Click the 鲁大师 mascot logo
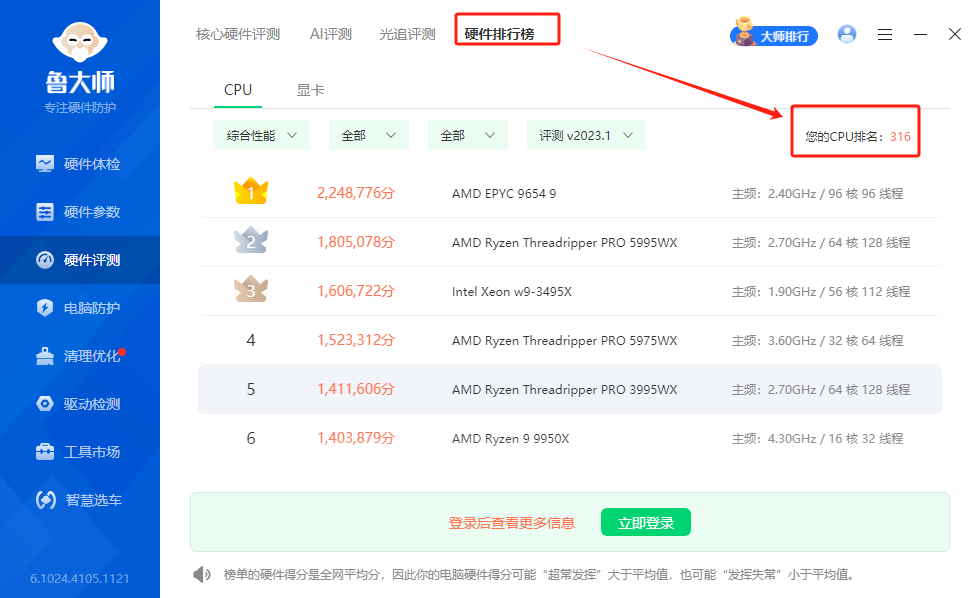979x598 pixels. point(80,42)
